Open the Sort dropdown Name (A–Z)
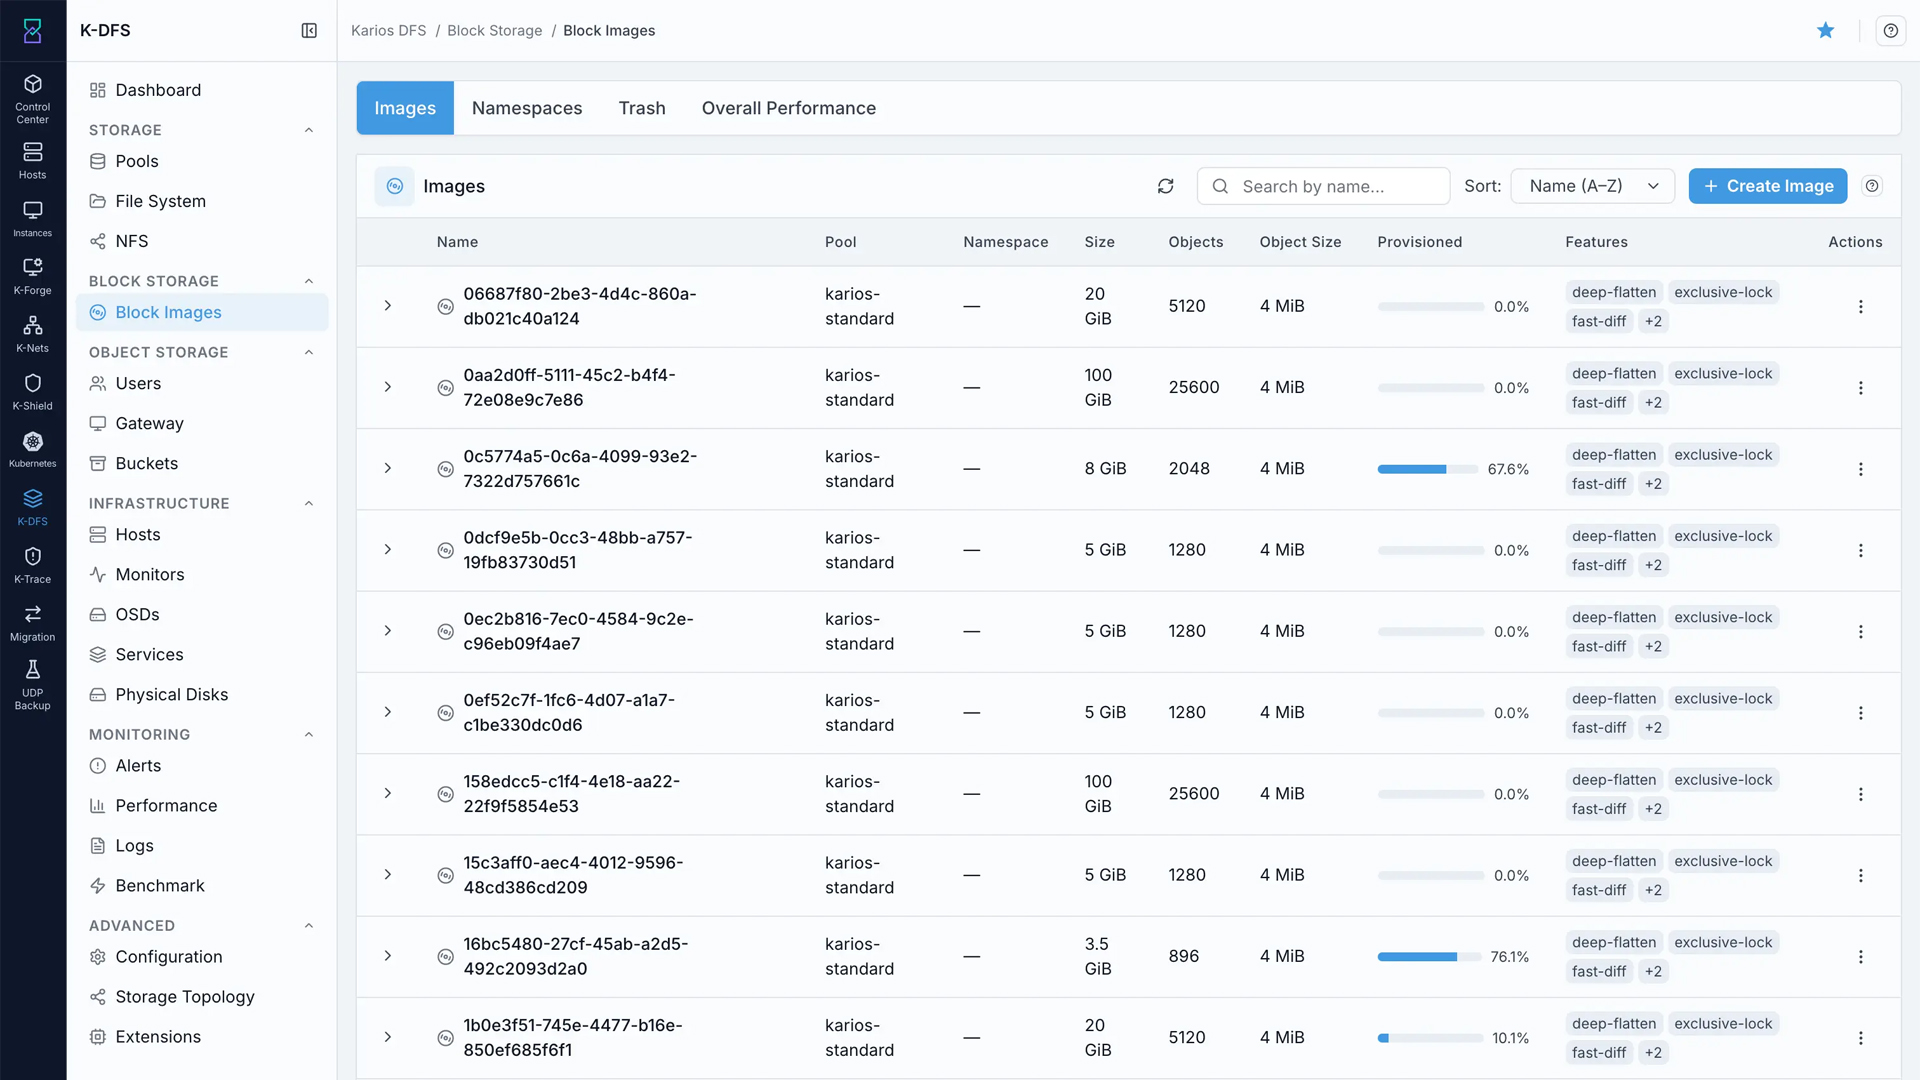1920x1080 pixels. click(1593, 186)
